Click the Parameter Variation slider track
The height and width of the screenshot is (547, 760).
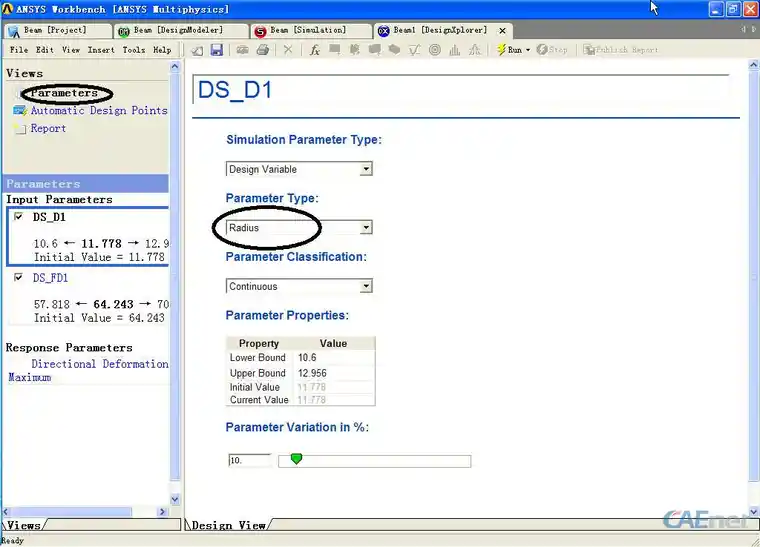pyautogui.click(x=374, y=461)
